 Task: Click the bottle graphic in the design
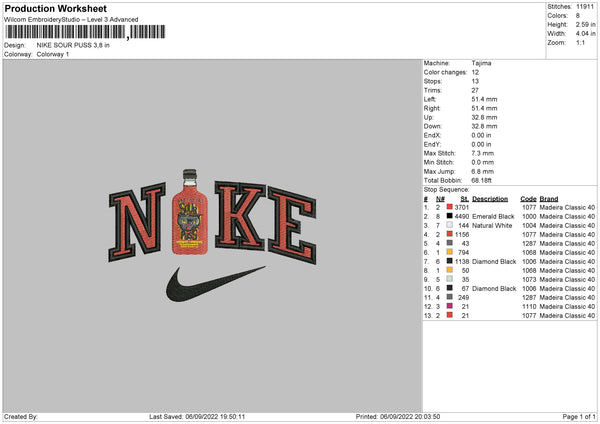pyautogui.click(x=190, y=212)
